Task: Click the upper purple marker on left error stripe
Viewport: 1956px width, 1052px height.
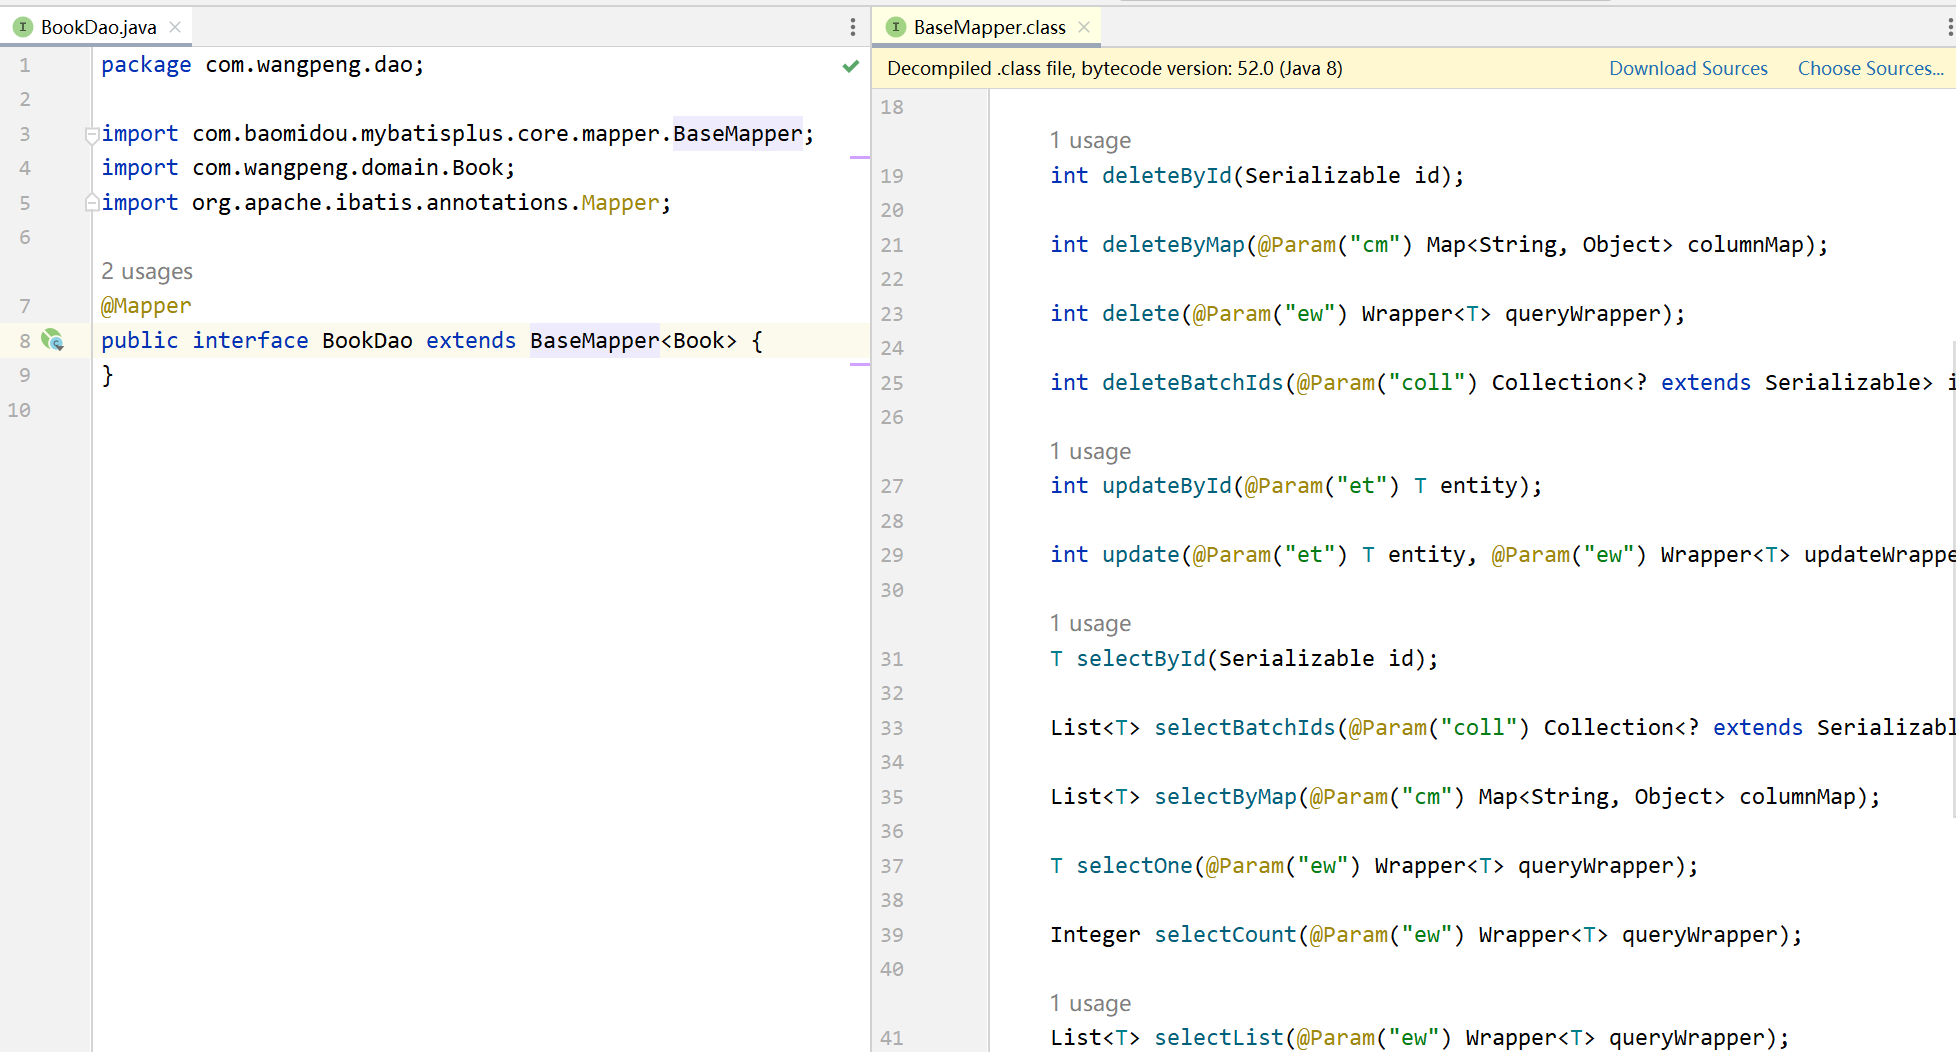Action: [859, 158]
